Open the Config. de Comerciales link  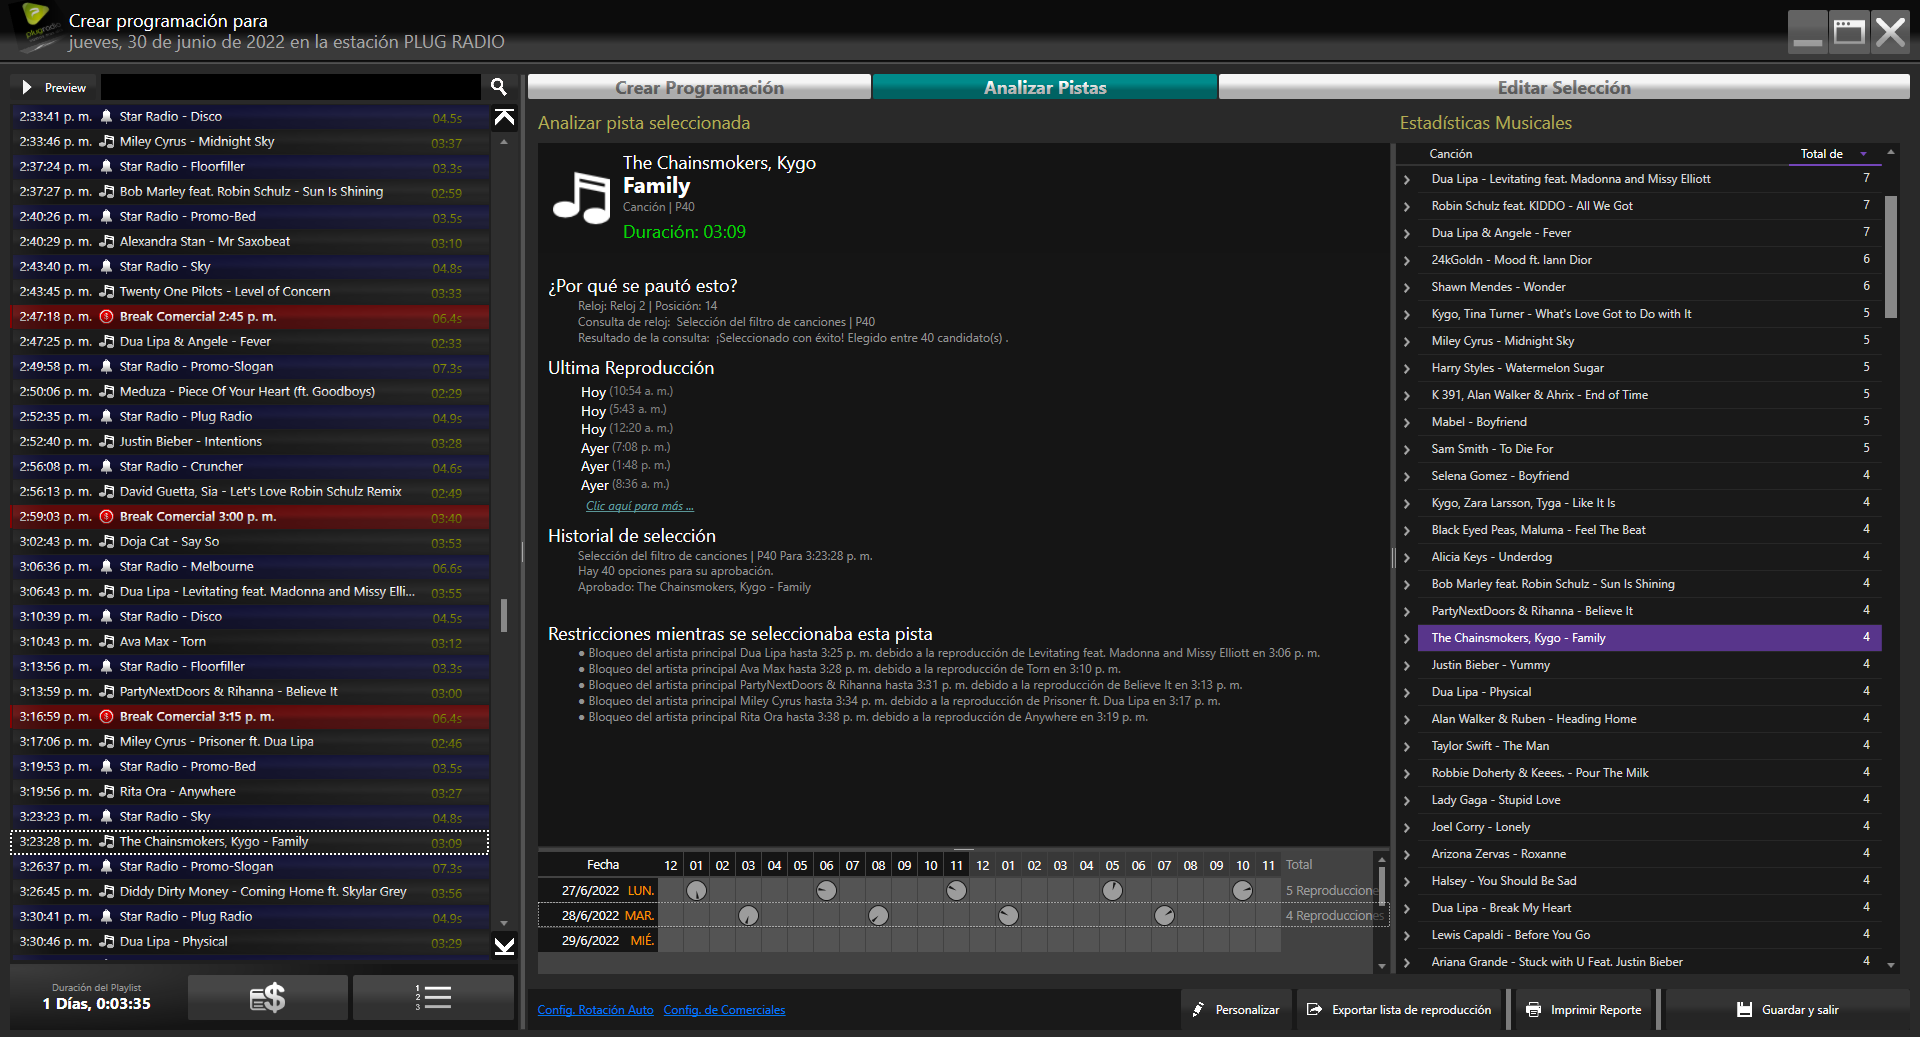(x=724, y=1010)
